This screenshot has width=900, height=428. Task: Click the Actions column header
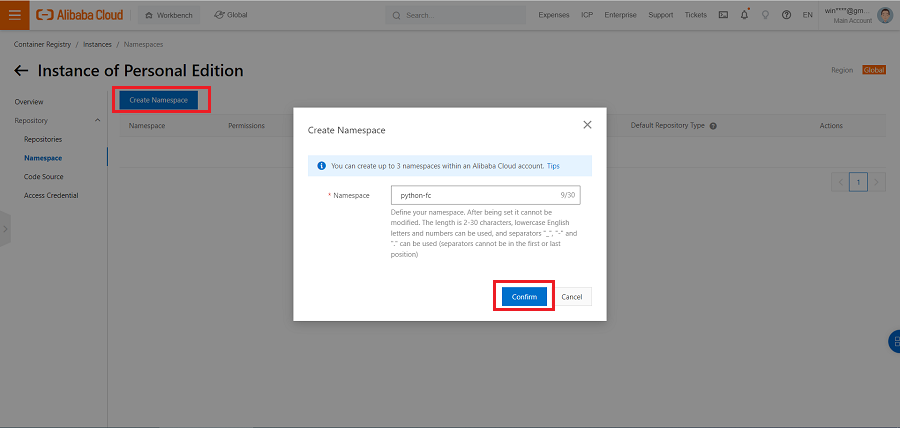[x=831, y=126]
